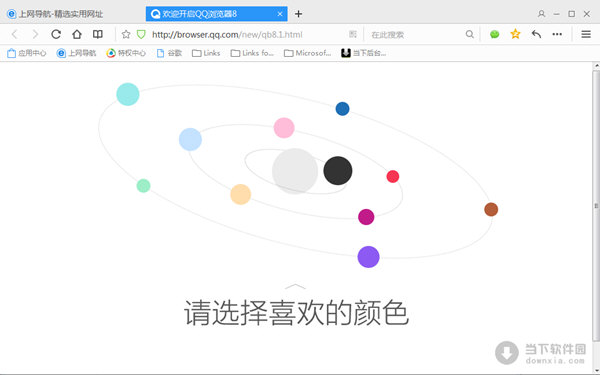Reload the page with refresh icon
This screenshot has width=600, height=375.
tap(56, 34)
